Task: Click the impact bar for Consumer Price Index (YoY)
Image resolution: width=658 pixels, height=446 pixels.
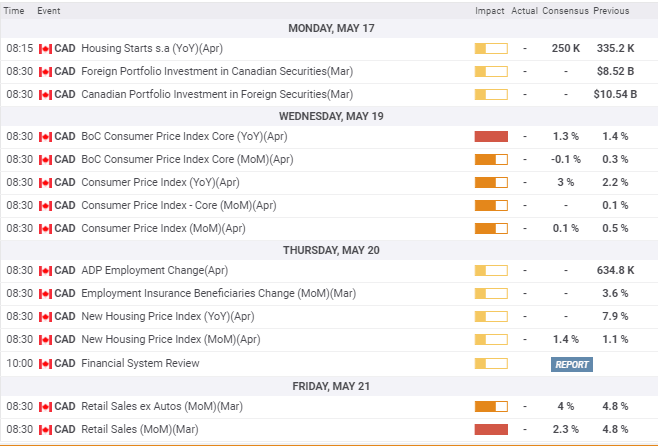Action: click(x=491, y=182)
